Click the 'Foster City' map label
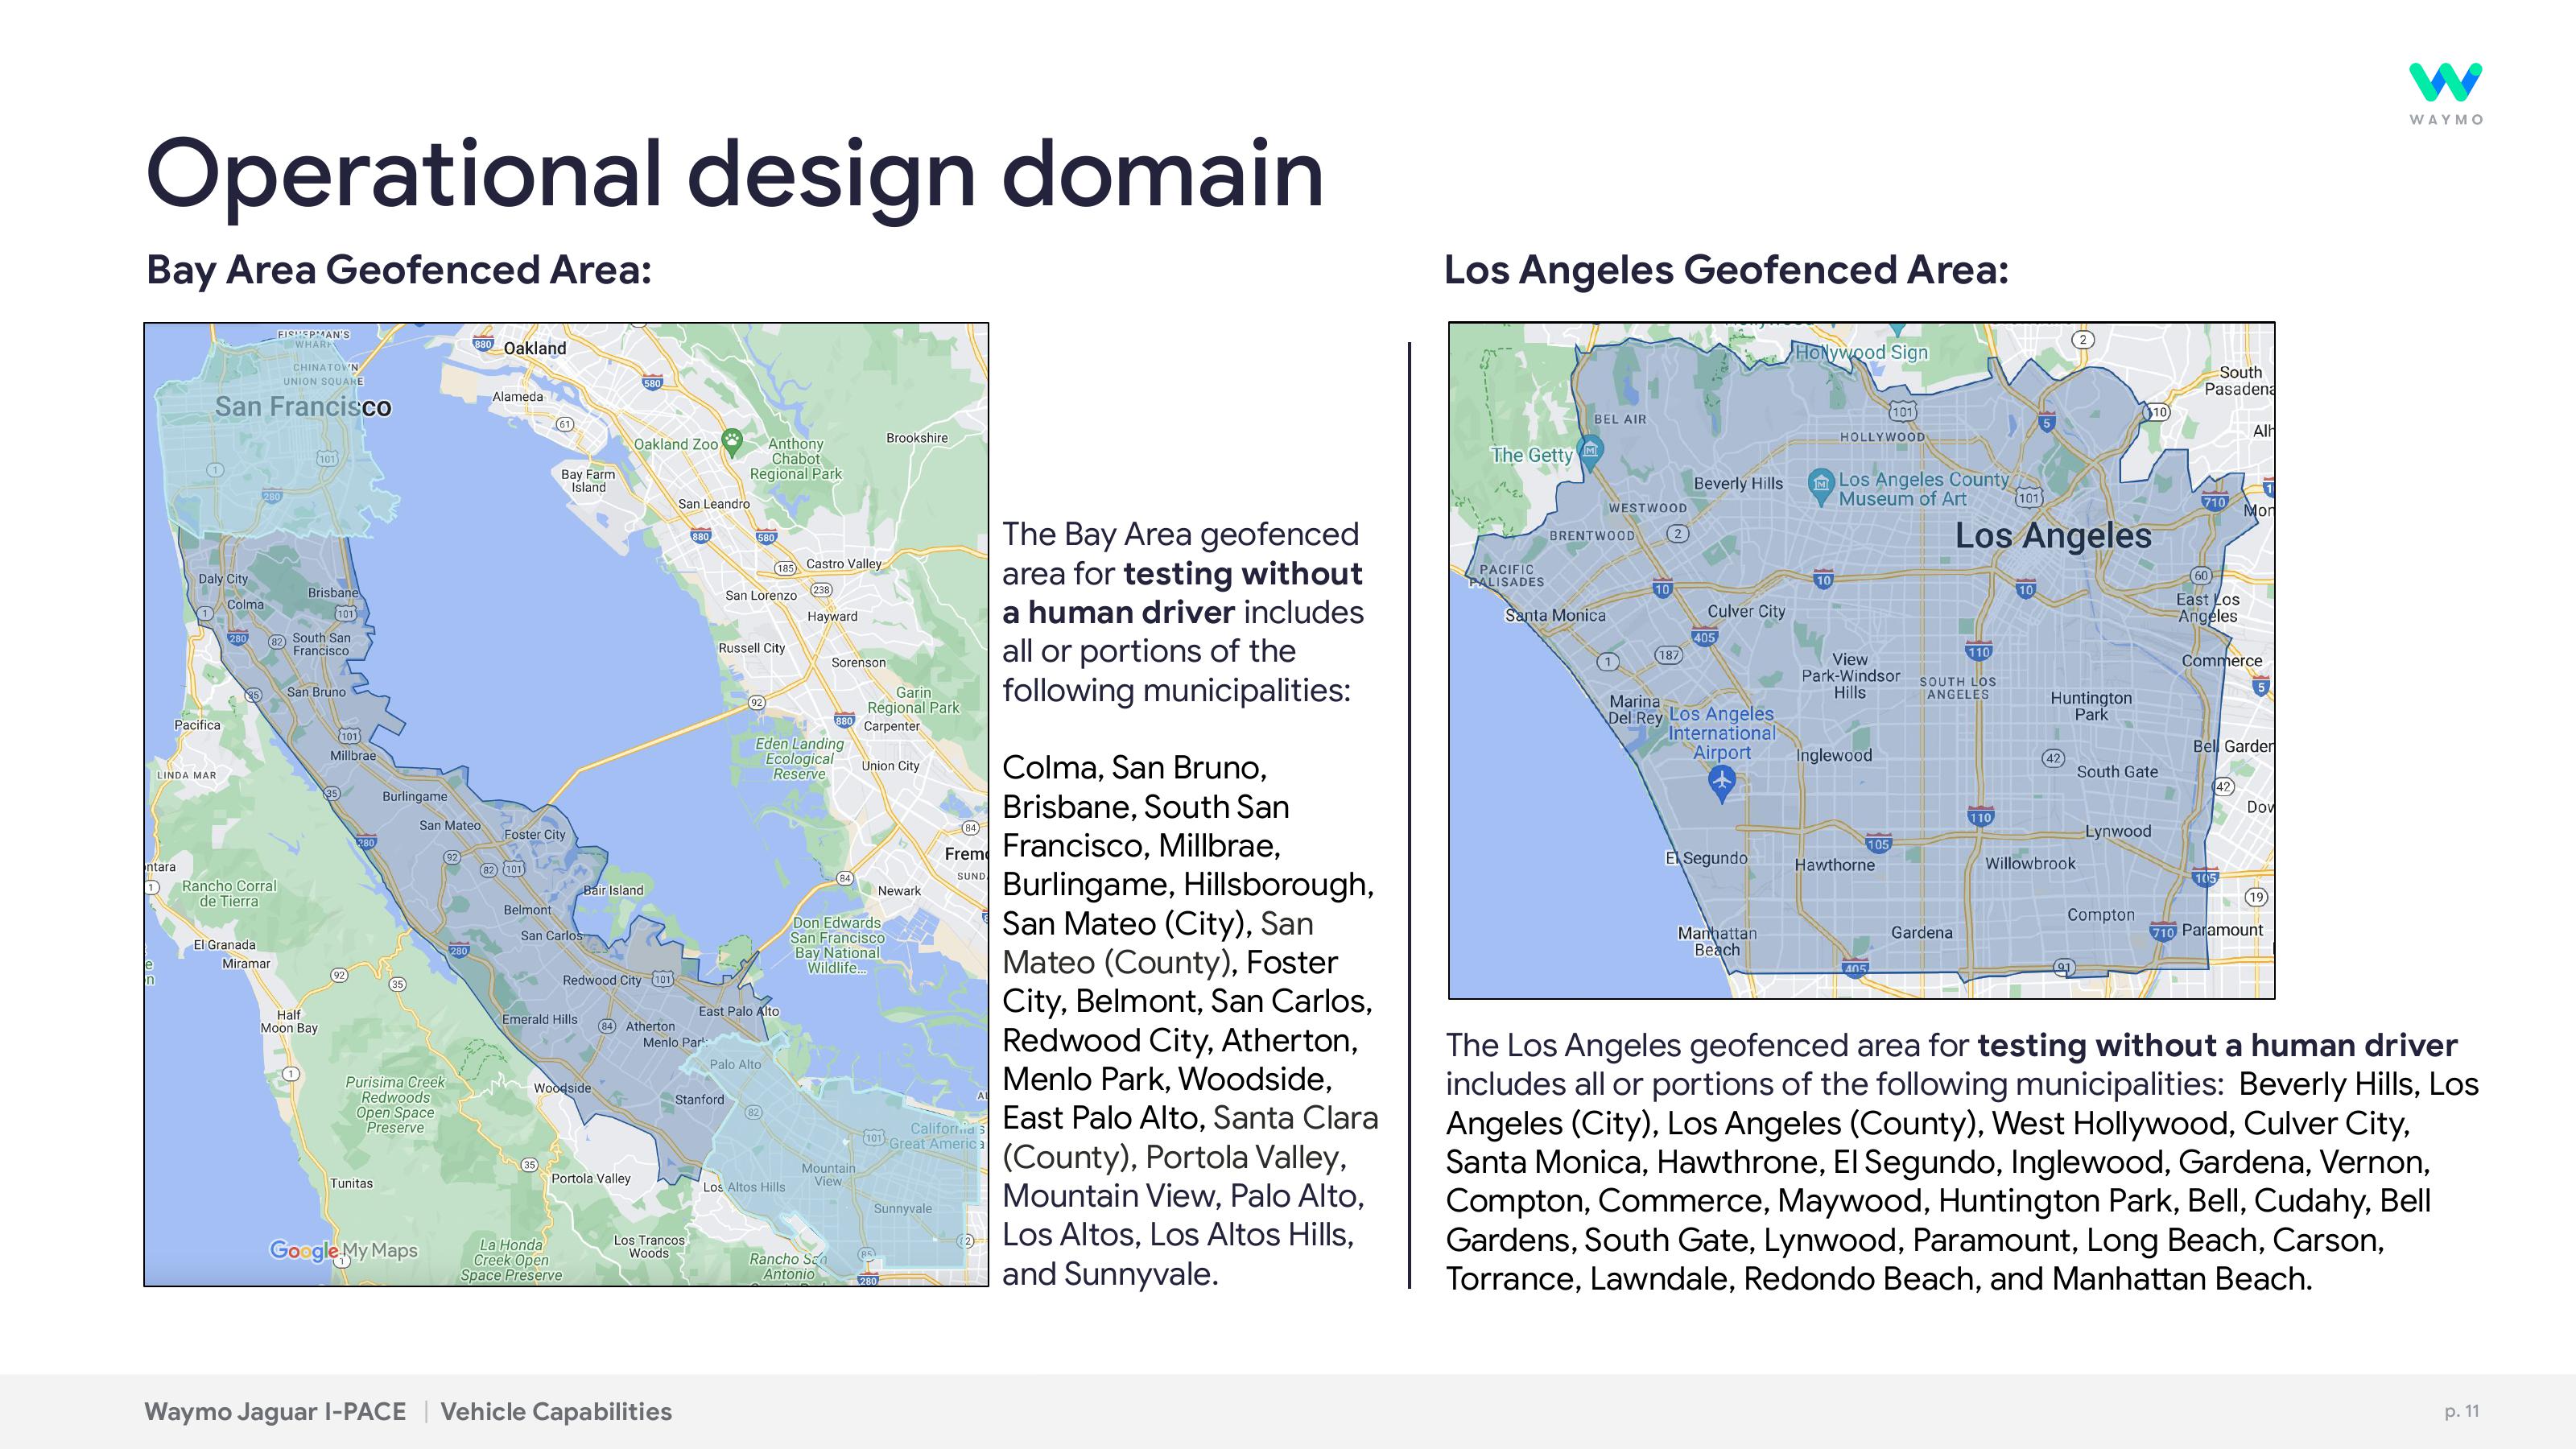 pyautogui.click(x=535, y=835)
